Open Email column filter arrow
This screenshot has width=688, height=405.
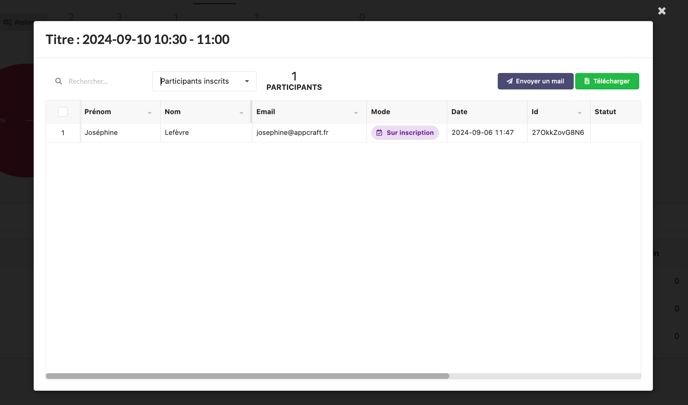point(356,113)
